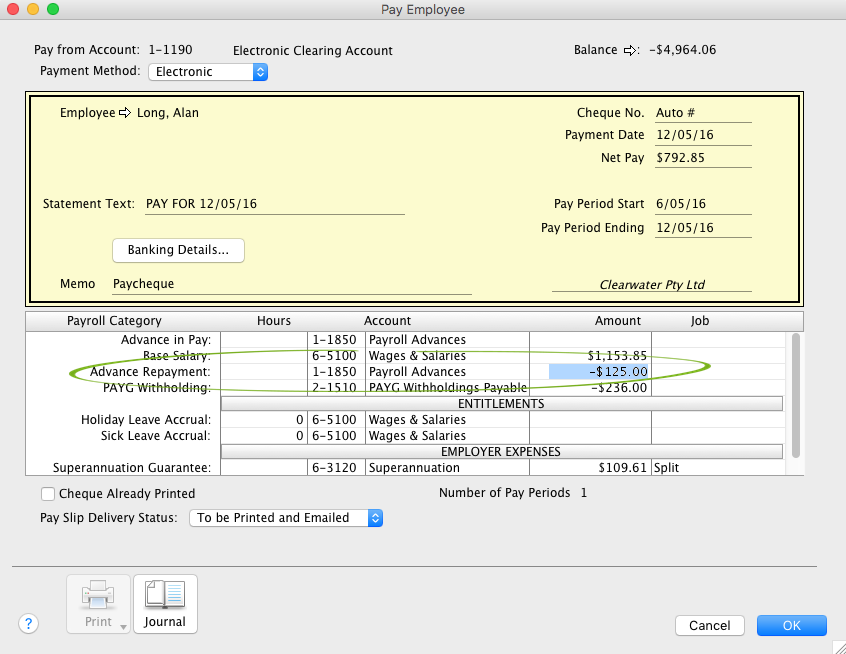Image resolution: width=846 pixels, height=654 pixels.
Task: Open the Payment Method dropdown
Action: coord(208,72)
